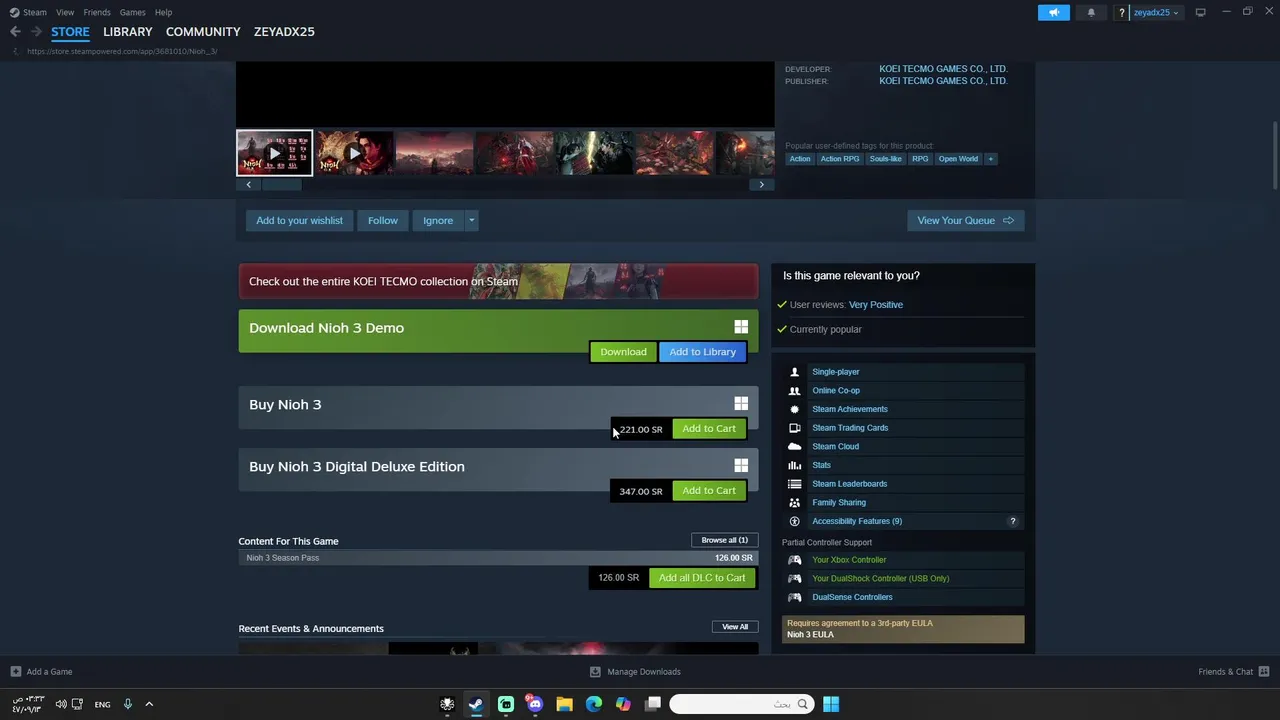The height and width of the screenshot is (720, 1280).
Task: Open the Very Positive user reviews link
Action: coord(876,305)
